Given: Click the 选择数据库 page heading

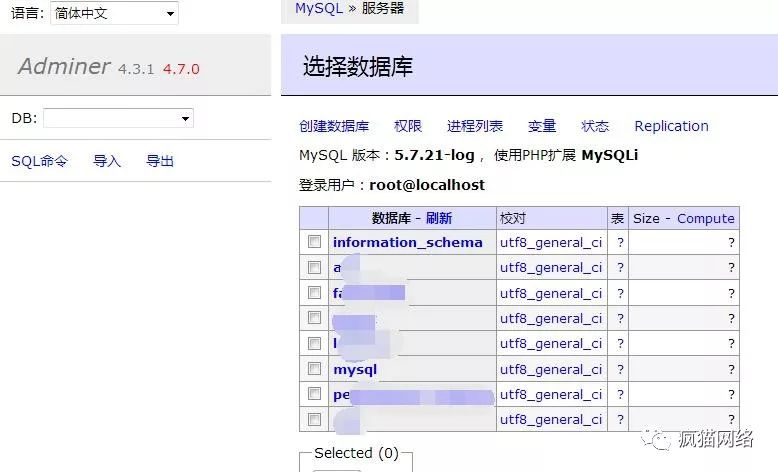Looking at the screenshot, I should tap(358, 66).
